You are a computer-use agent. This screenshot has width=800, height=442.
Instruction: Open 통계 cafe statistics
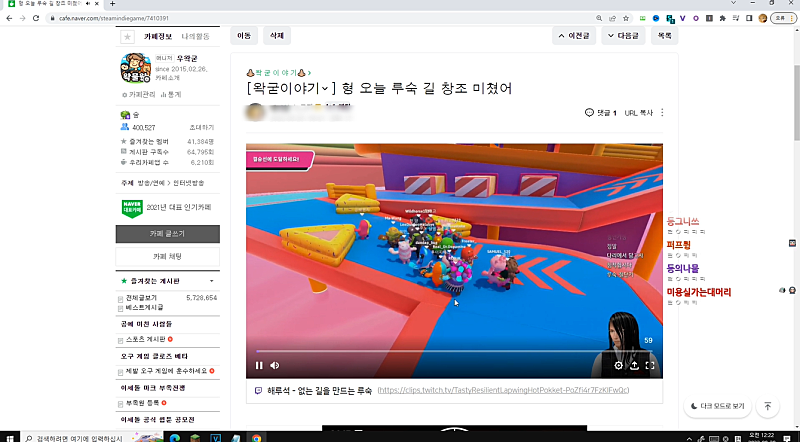tap(171, 95)
